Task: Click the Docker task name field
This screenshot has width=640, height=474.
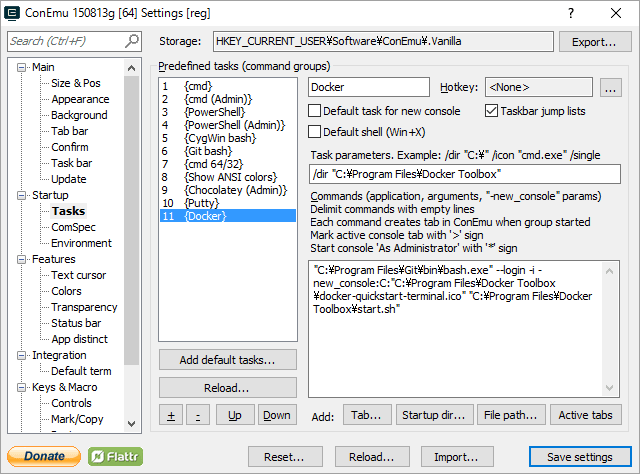Action: (x=369, y=87)
